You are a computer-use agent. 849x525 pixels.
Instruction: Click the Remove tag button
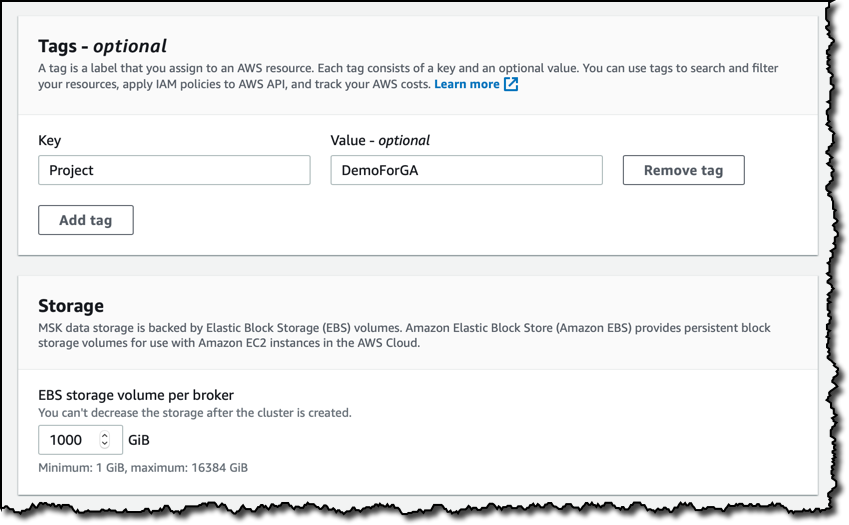683,170
